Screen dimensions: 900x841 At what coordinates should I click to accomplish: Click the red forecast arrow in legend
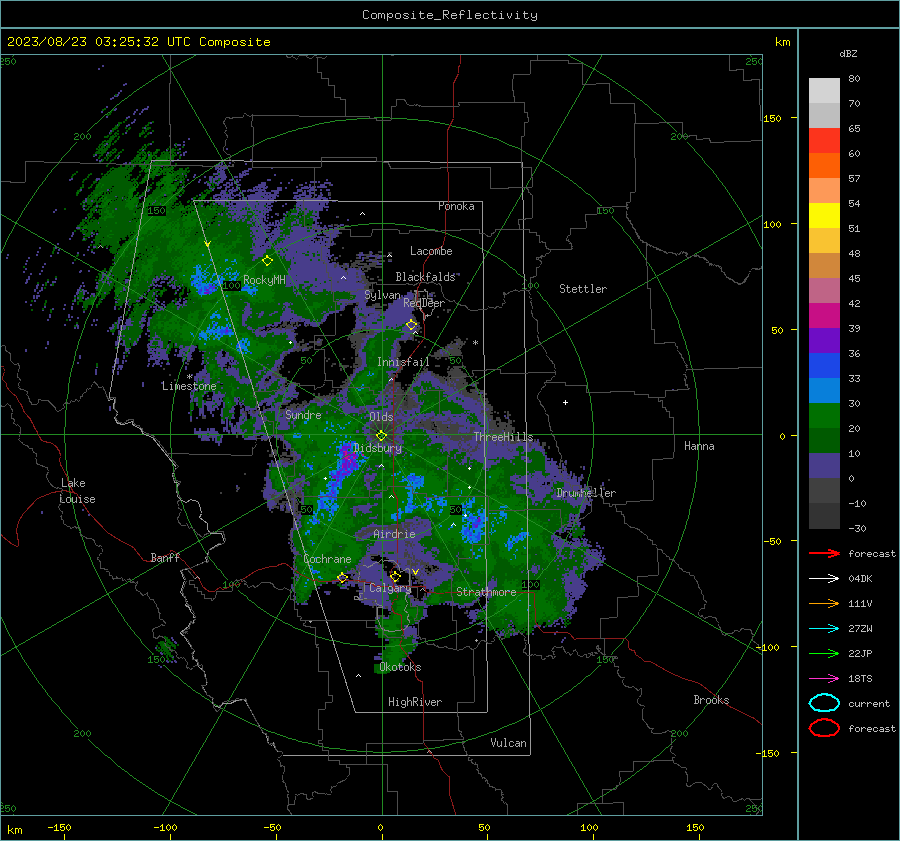pos(824,553)
